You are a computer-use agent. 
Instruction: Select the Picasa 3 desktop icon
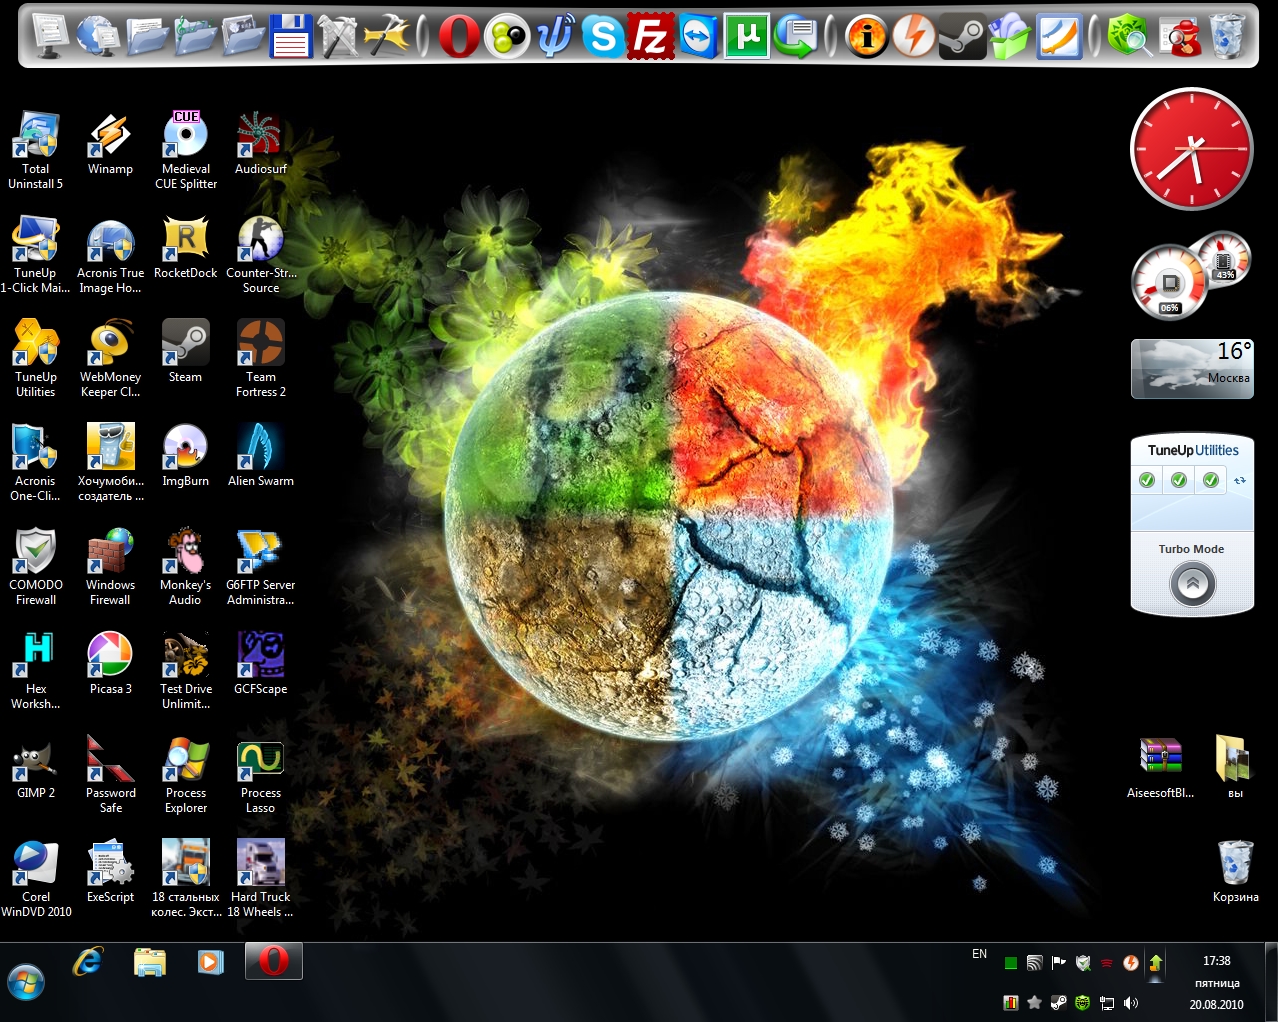[x=110, y=663]
